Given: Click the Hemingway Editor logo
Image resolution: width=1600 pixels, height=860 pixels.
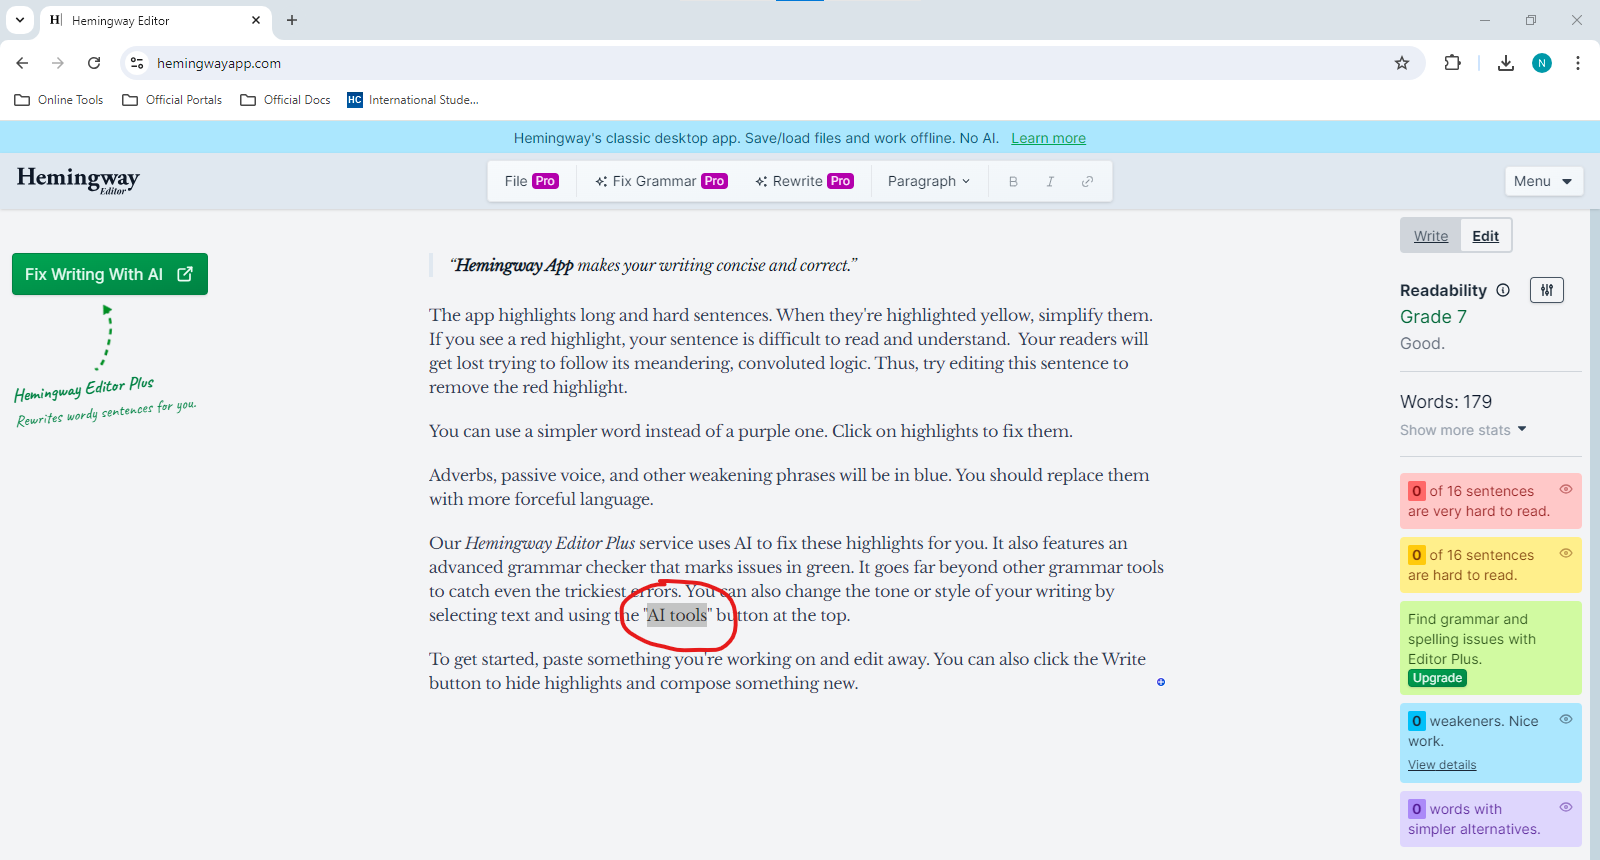Looking at the screenshot, I should pos(78,180).
